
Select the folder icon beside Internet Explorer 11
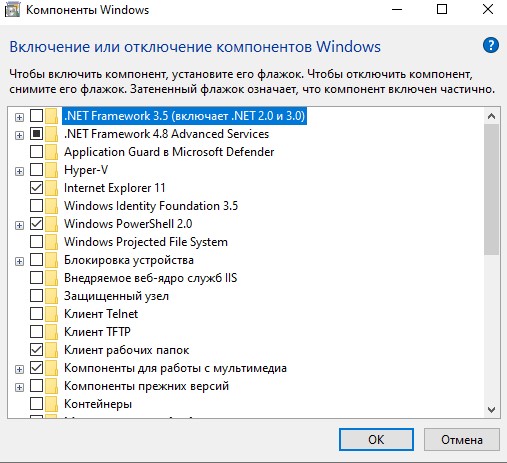[x=51, y=188]
